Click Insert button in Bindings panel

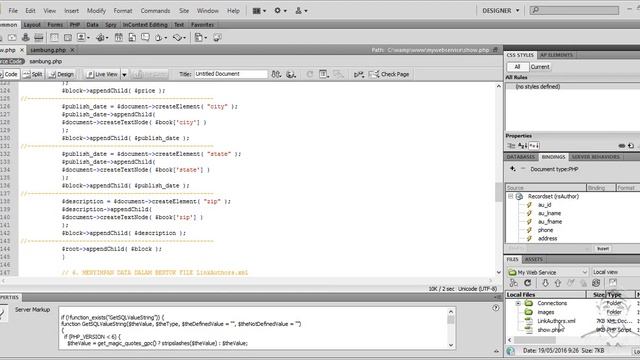tap(603, 249)
